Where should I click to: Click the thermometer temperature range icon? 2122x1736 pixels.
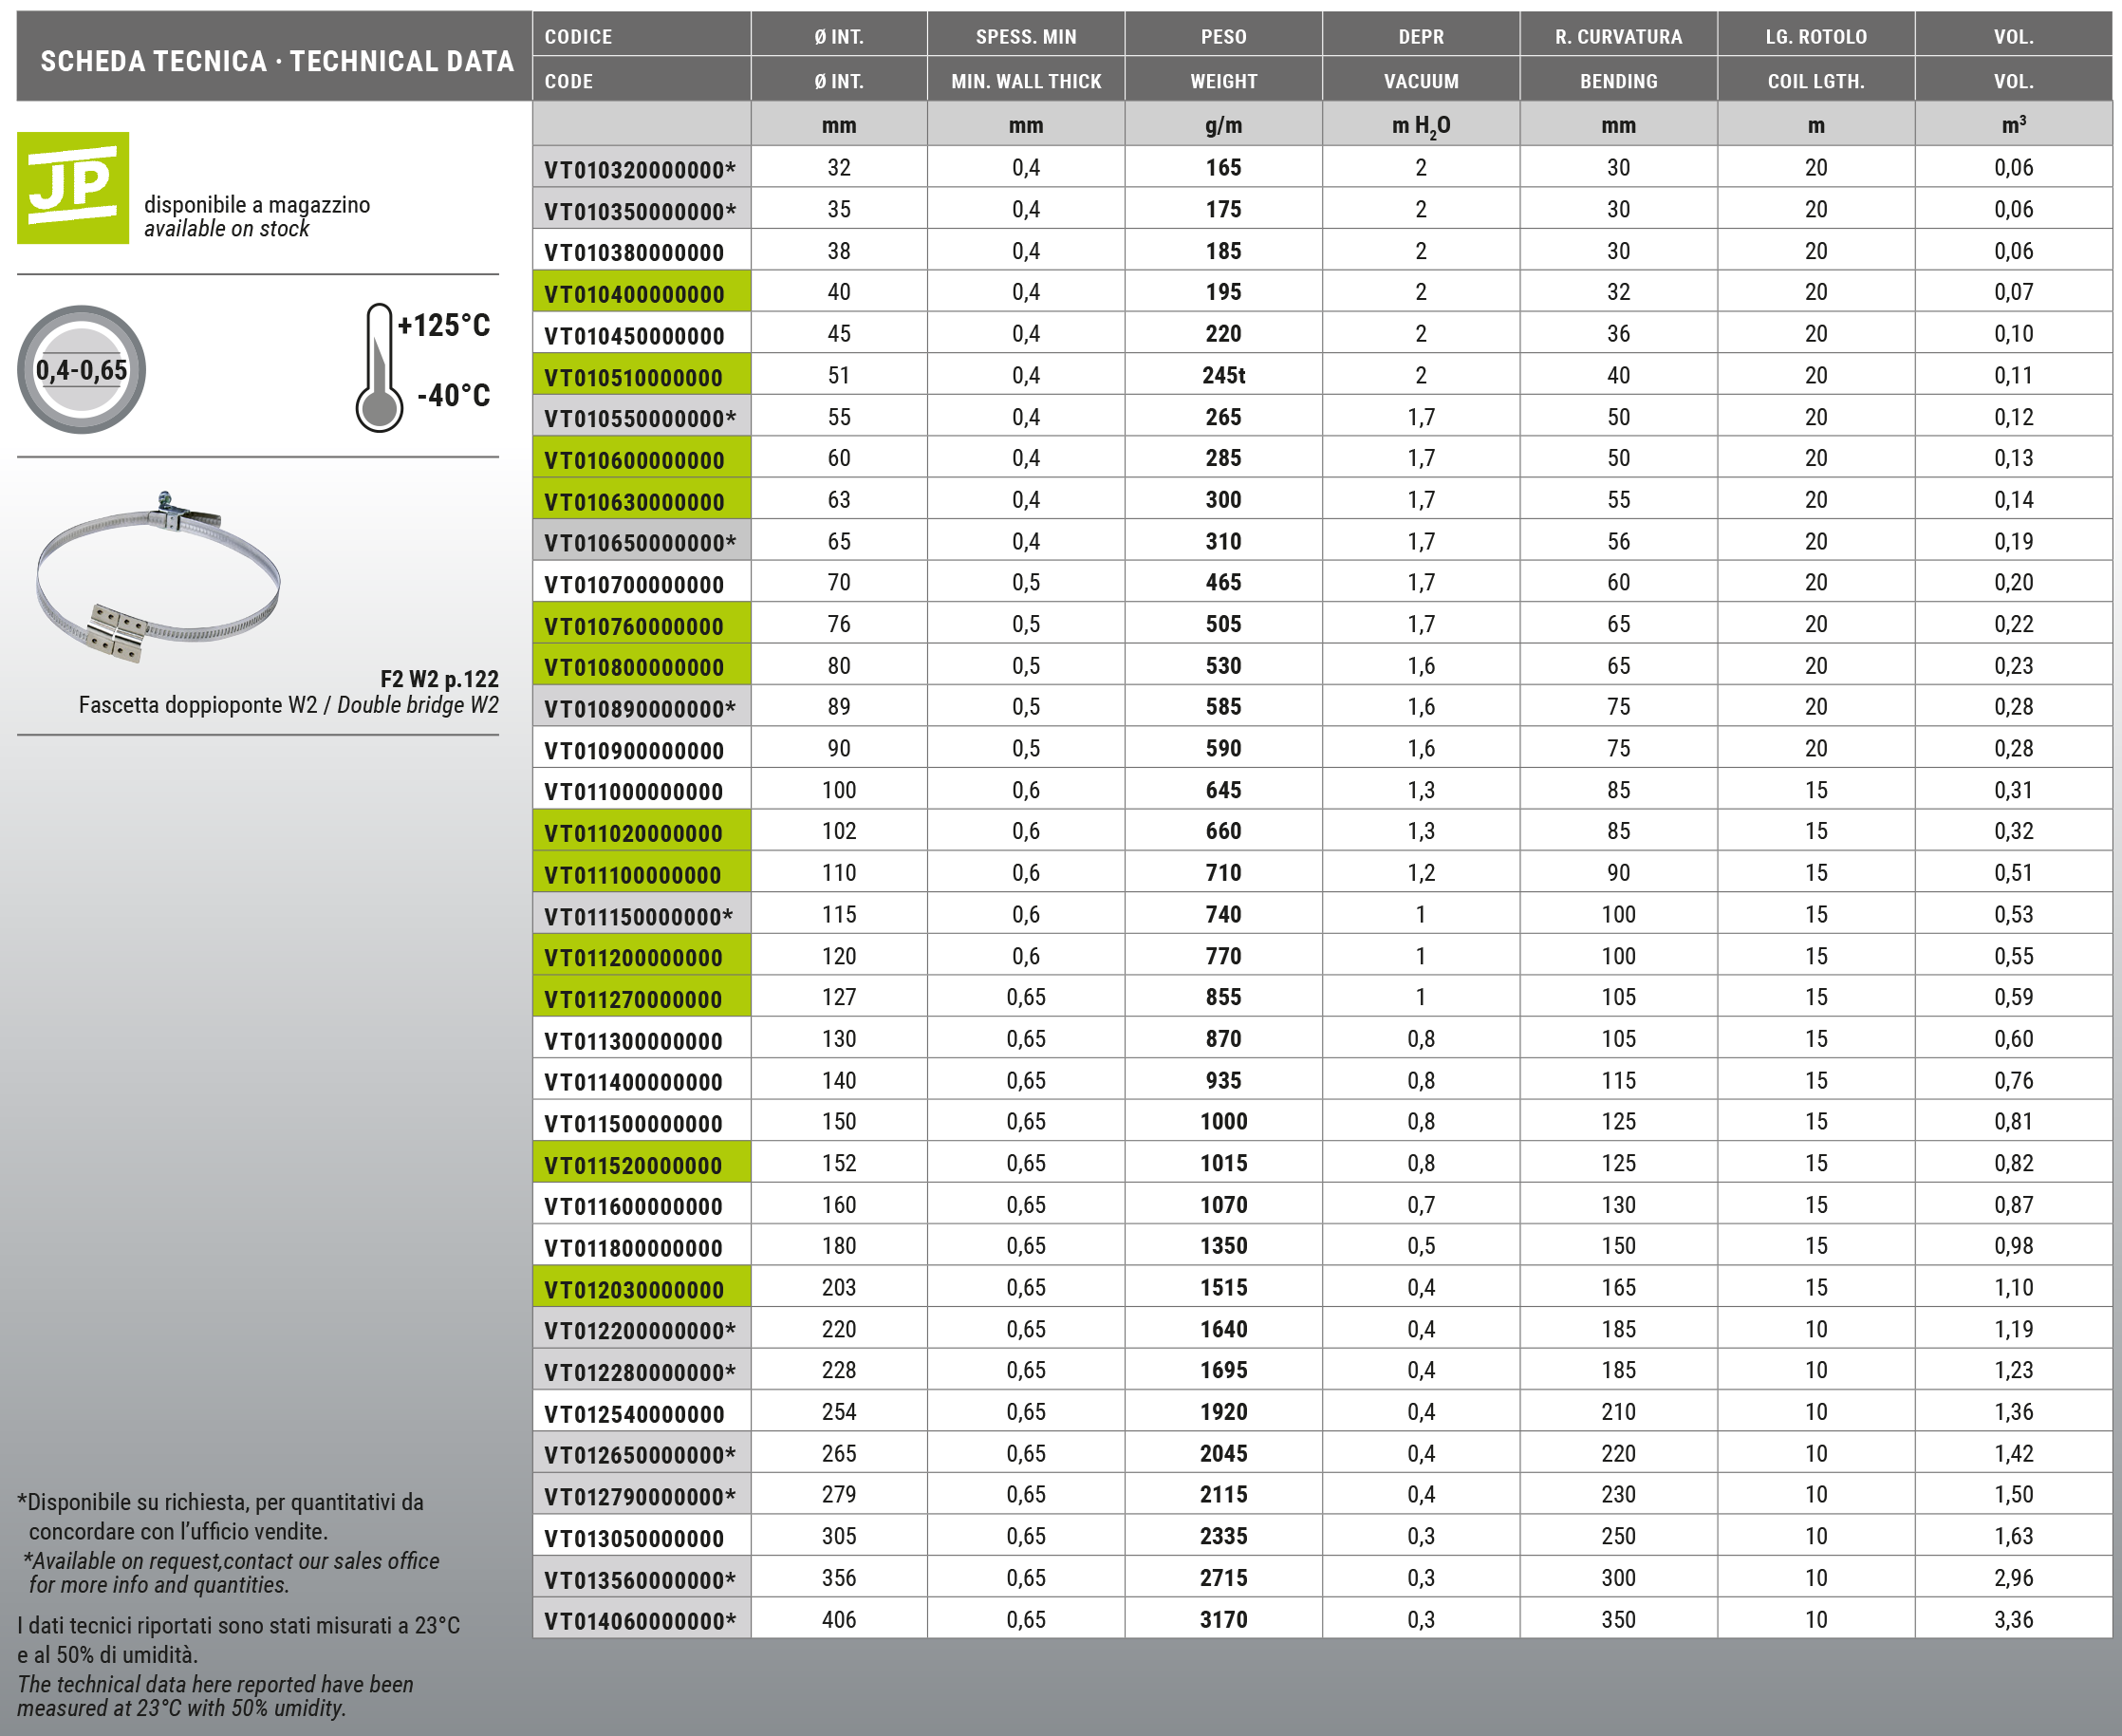coord(379,368)
